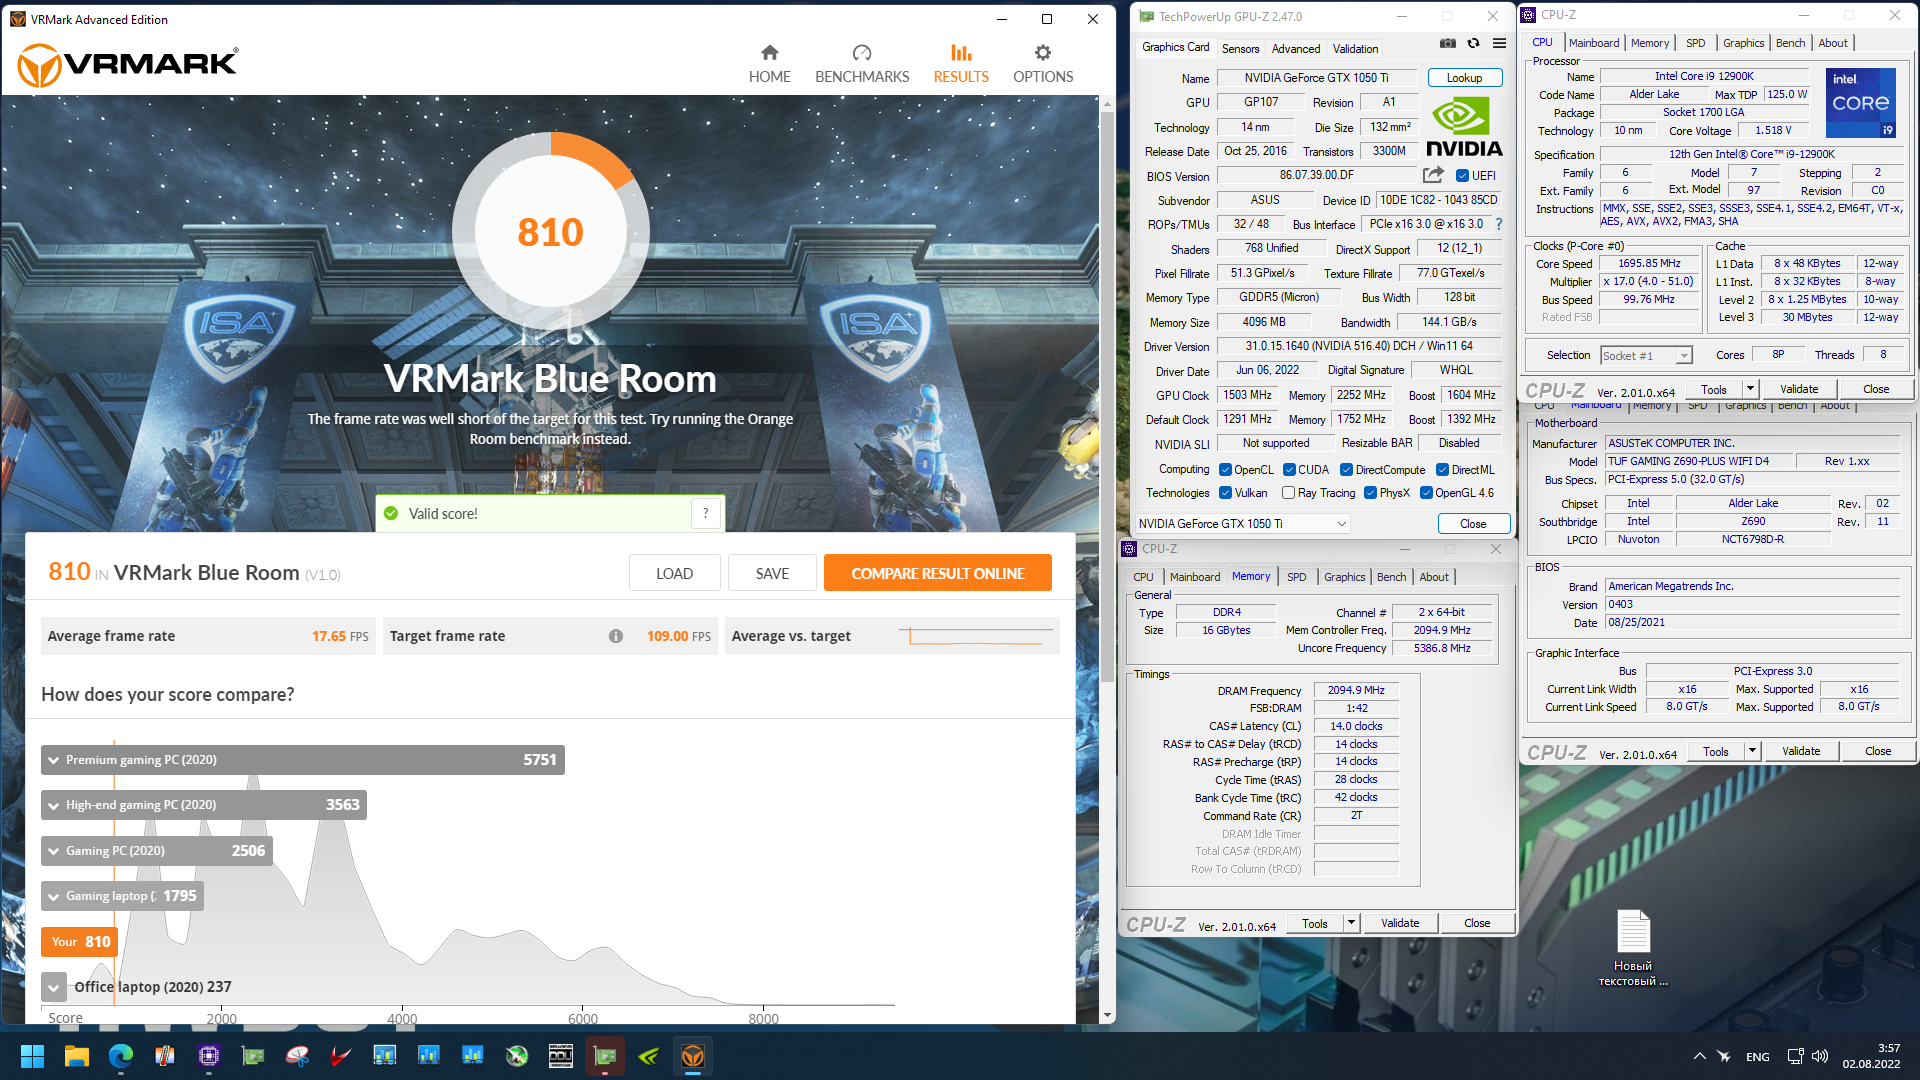Toggle OpenCL checkbox

pos(1225,470)
